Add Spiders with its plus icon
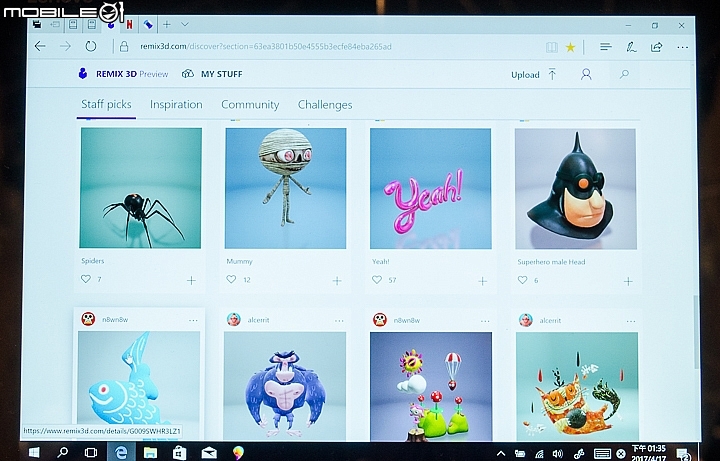This screenshot has width=720, height=461. pos(191,280)
